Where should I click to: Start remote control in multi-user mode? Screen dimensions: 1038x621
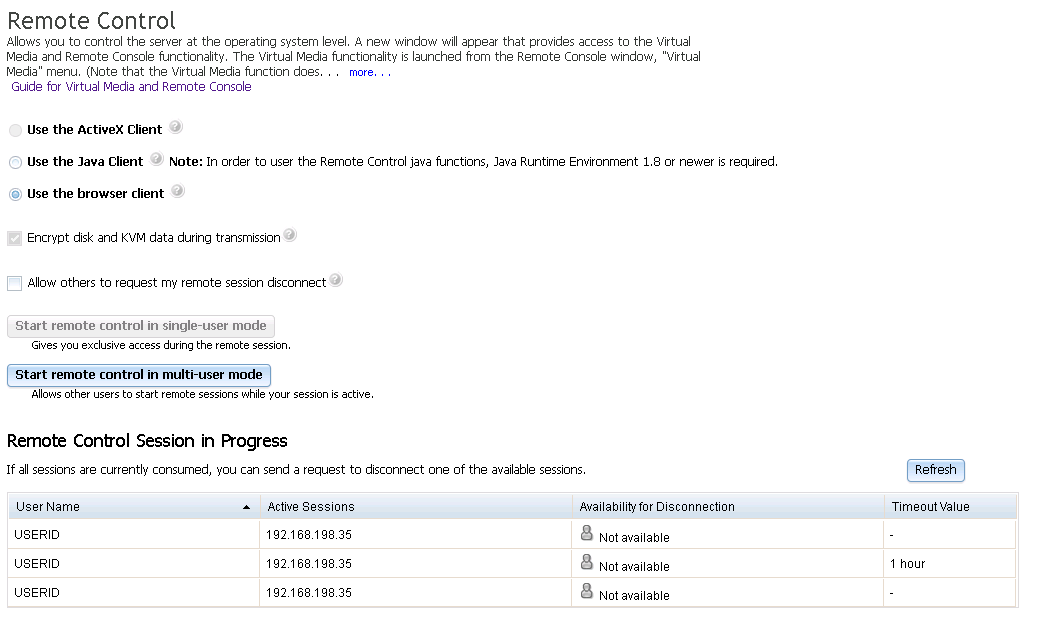point(139,375)
